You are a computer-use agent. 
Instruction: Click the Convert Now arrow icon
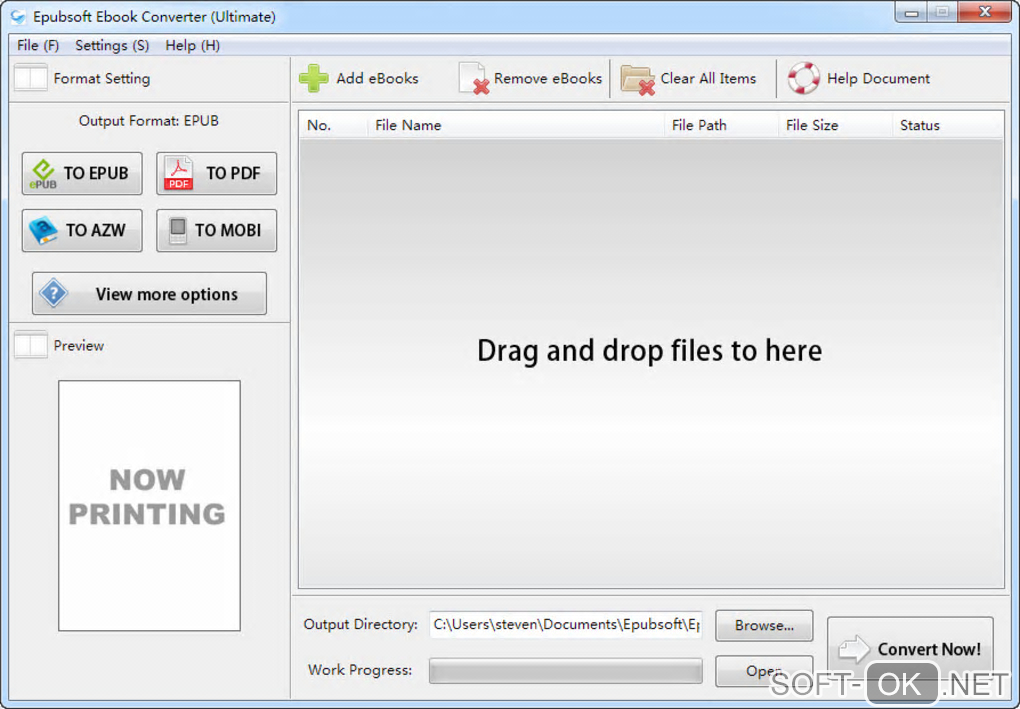(854, 649)
